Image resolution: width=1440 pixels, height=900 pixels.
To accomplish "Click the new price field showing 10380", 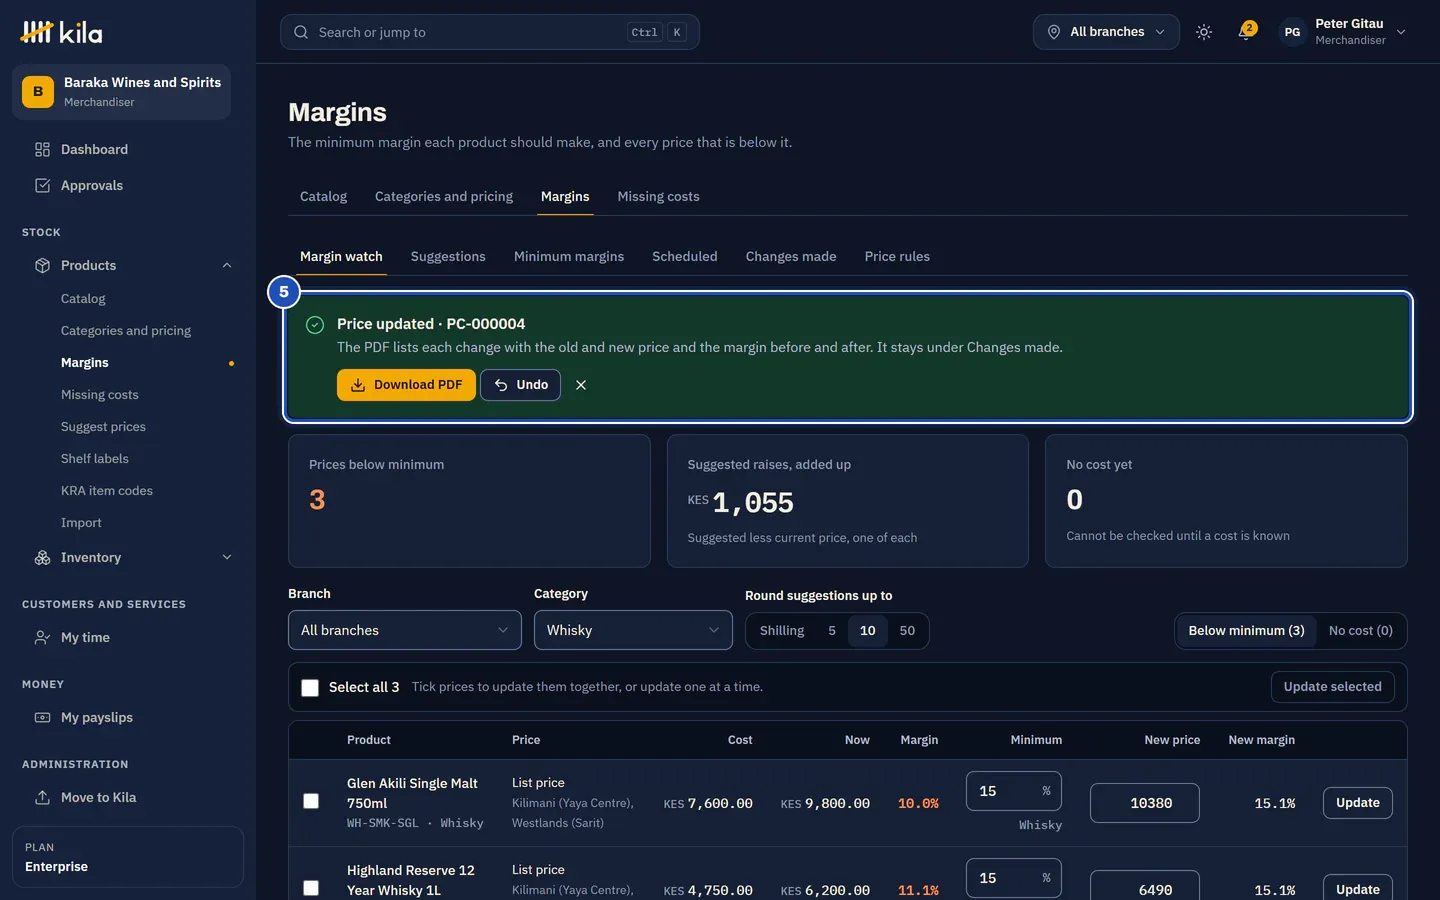I will [1144, 803].
